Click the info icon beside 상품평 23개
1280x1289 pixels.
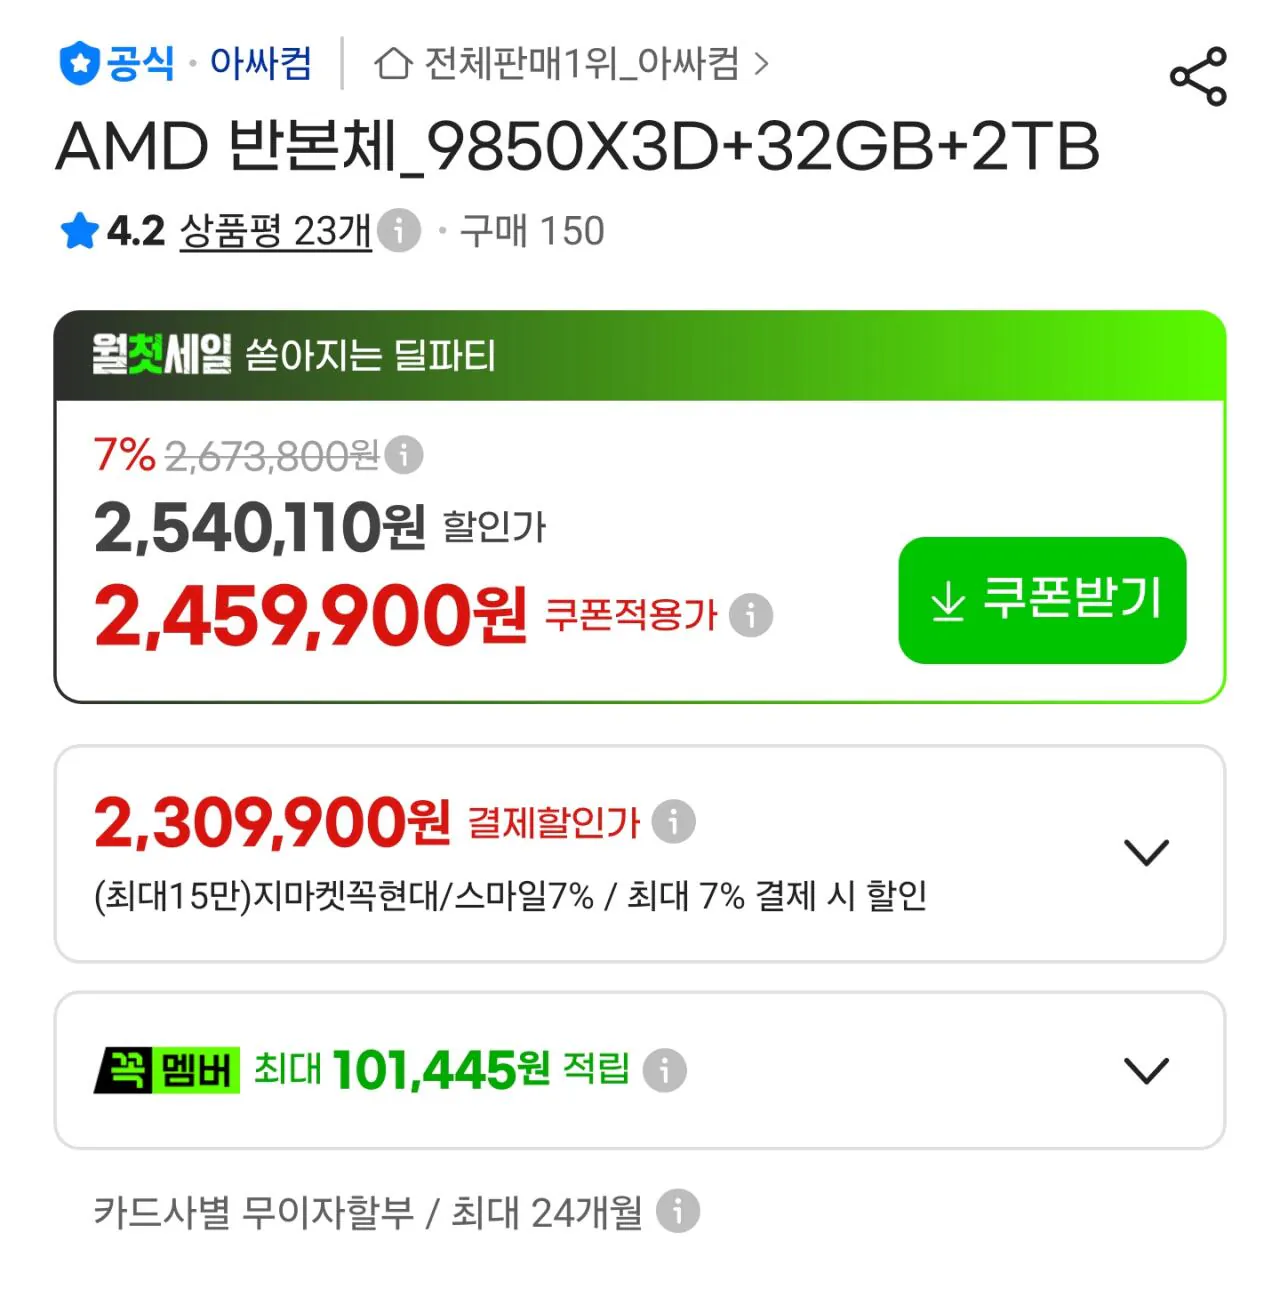point(399,231)
